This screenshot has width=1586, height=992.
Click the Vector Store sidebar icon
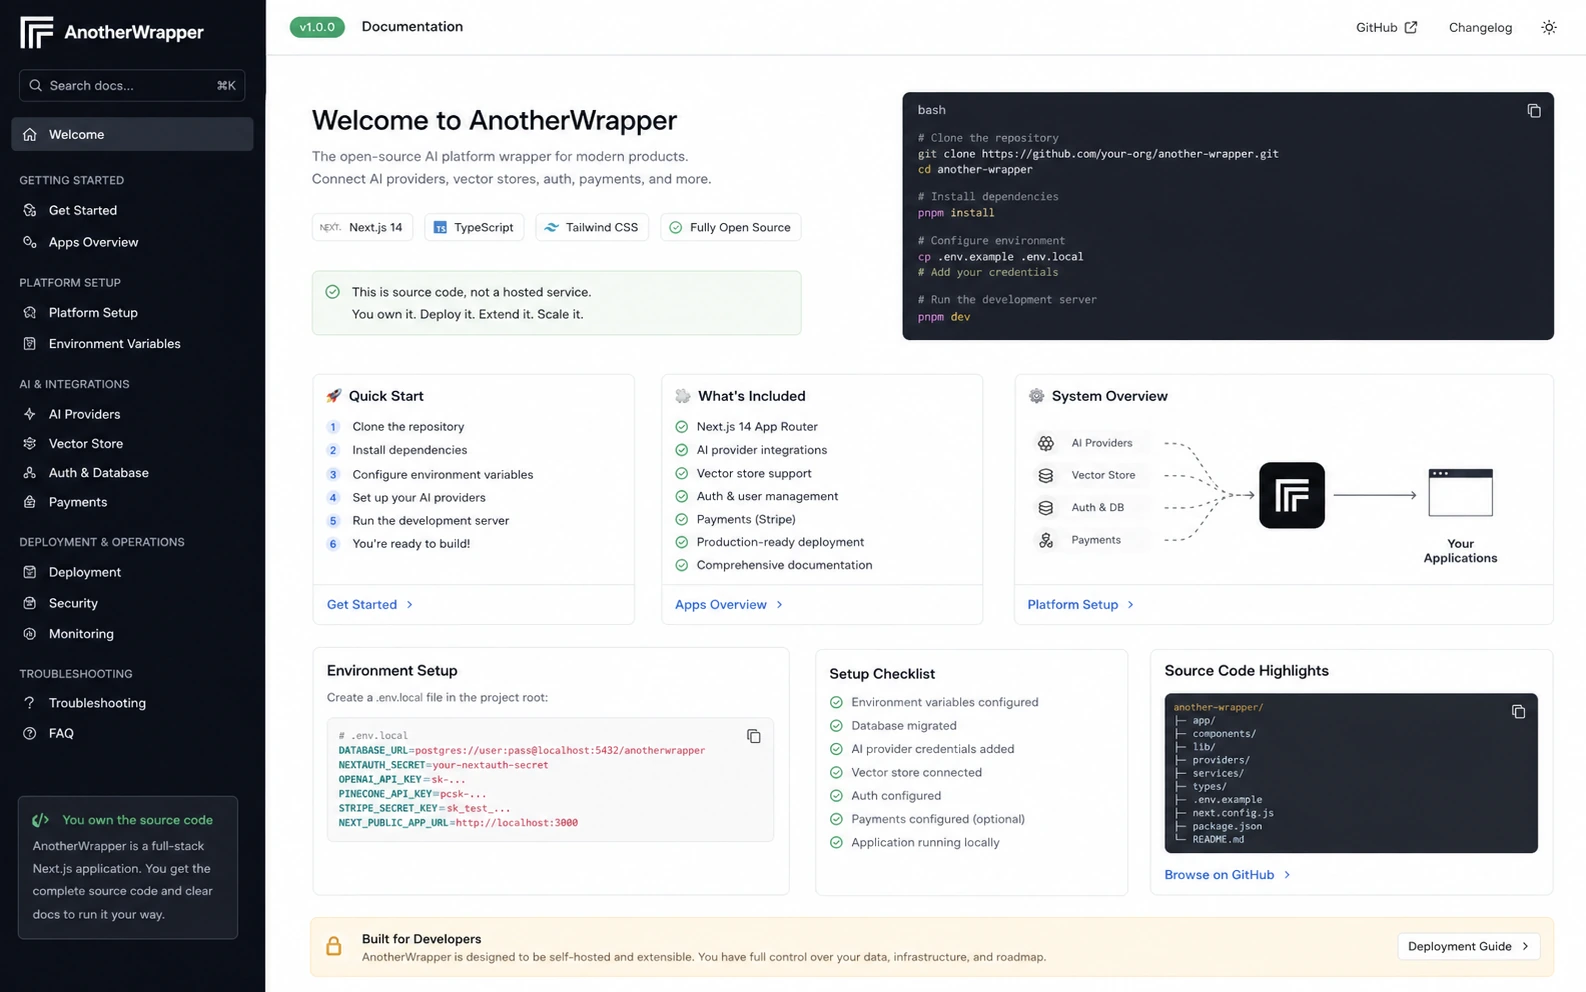30,443
